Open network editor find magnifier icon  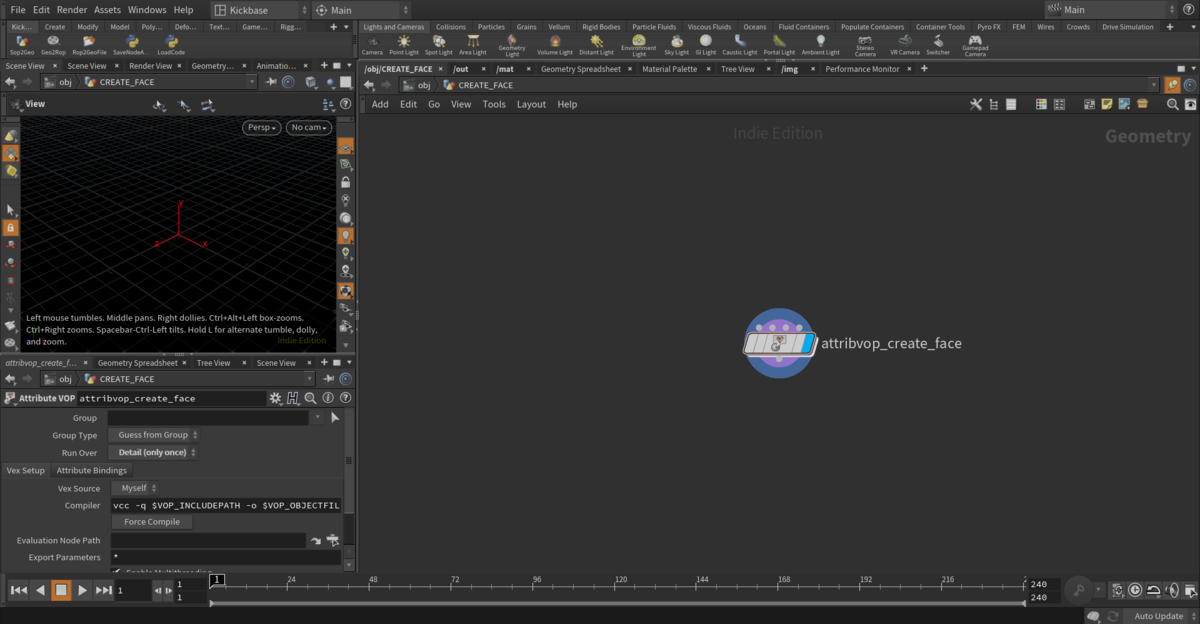[x=1173, y=104]
